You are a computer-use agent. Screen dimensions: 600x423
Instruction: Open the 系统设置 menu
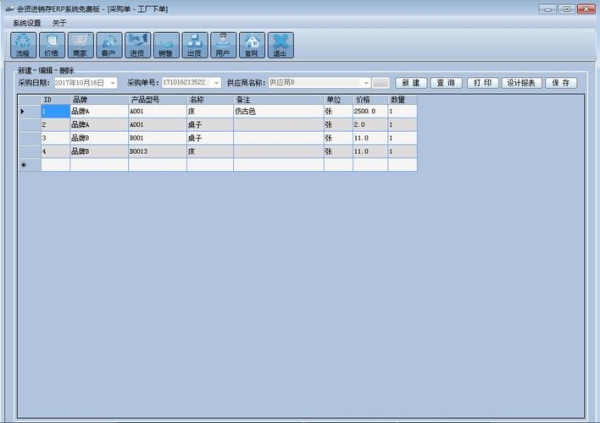click(27, 23)
